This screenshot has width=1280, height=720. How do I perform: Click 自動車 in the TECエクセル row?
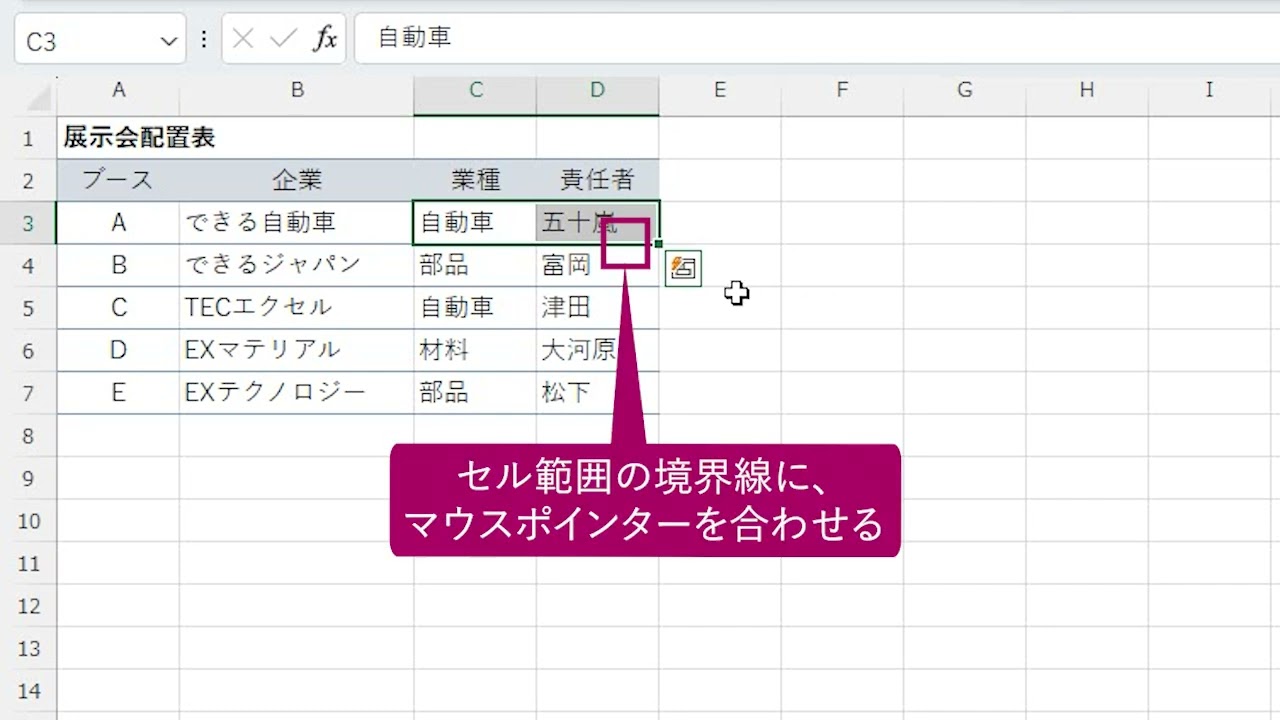point(475,308)
